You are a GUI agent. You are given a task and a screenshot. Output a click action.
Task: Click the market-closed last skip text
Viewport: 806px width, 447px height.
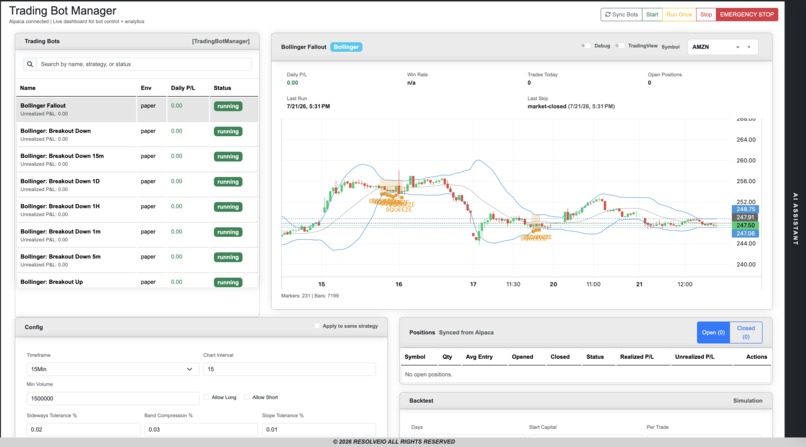point(571,106)
